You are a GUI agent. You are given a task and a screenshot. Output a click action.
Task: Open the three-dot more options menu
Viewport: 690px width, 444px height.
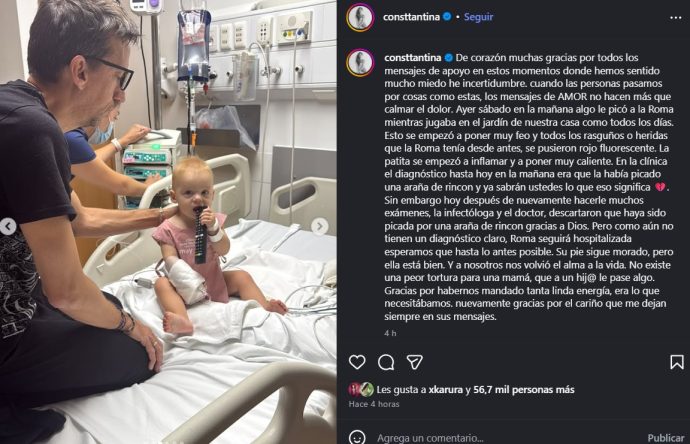pyautogui.click(x=675, y=18)
